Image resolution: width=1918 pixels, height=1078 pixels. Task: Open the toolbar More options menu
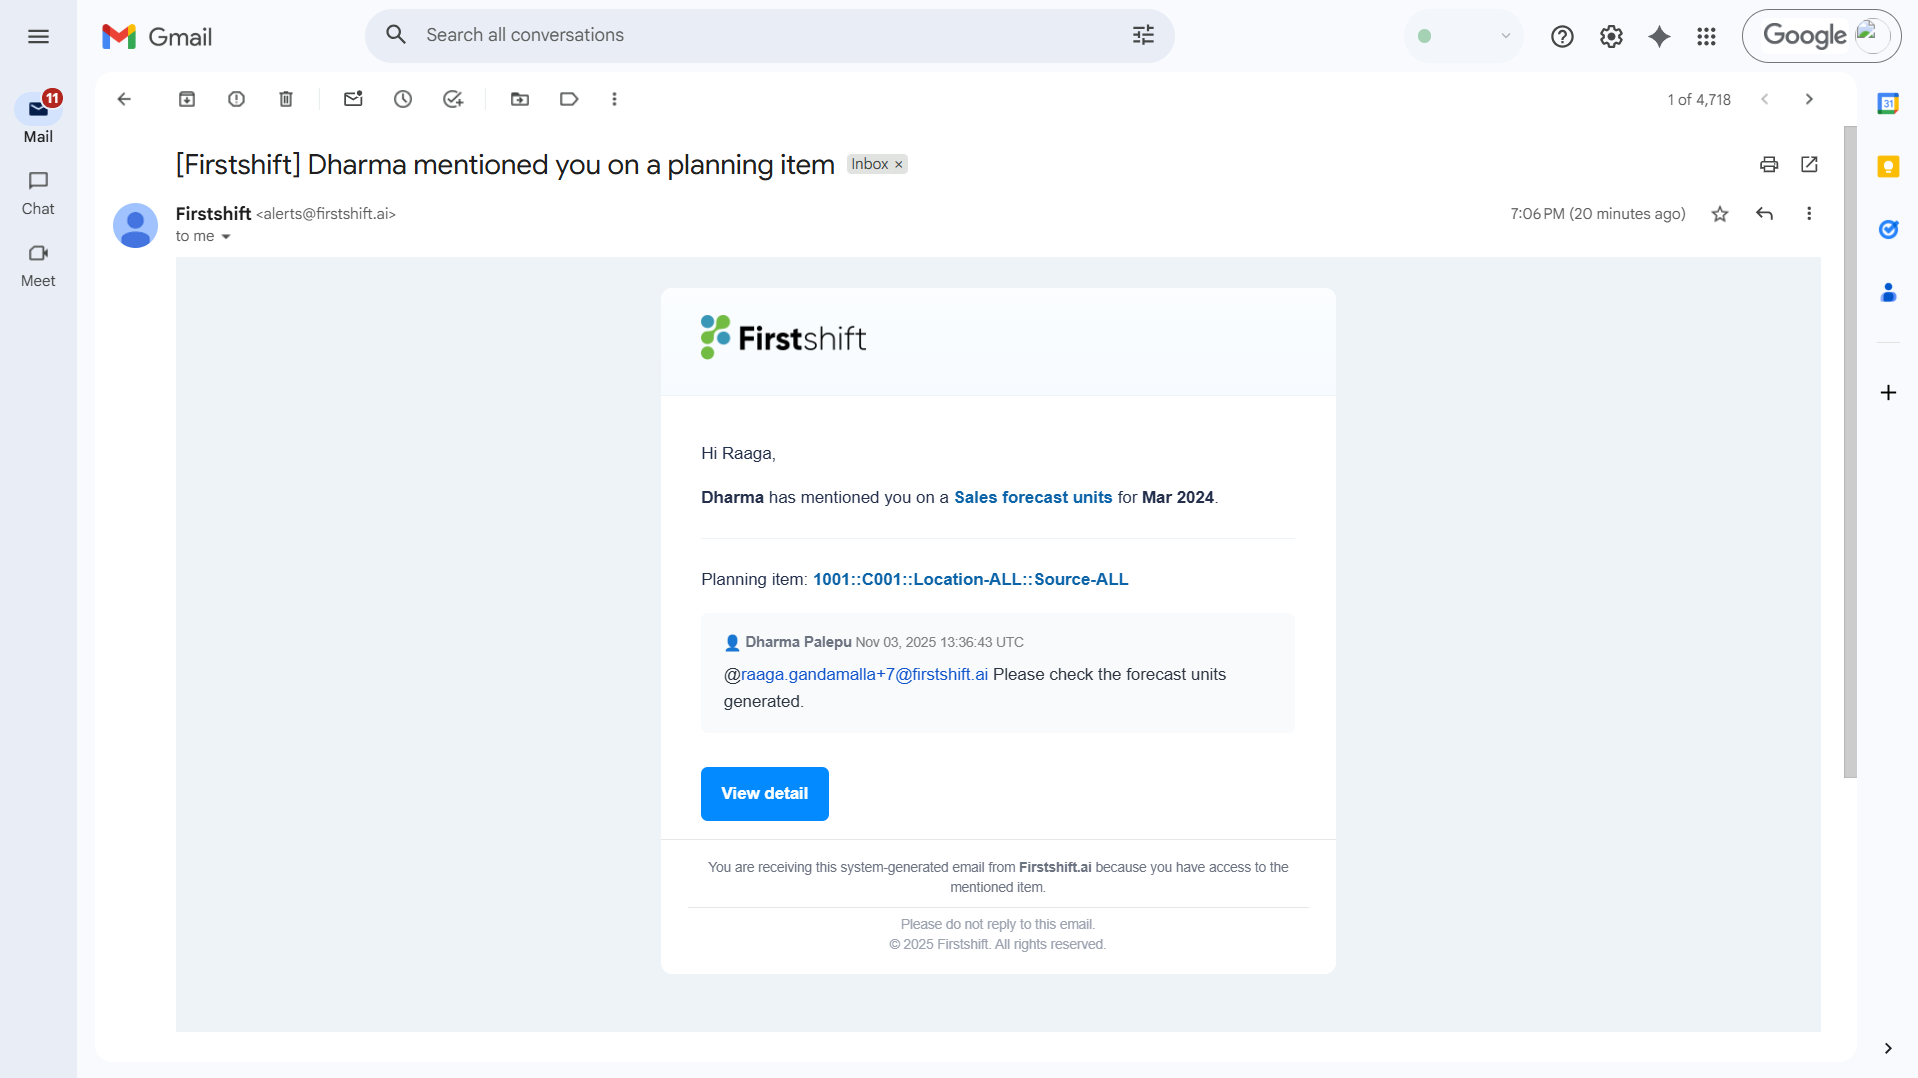tap(614, 99)
